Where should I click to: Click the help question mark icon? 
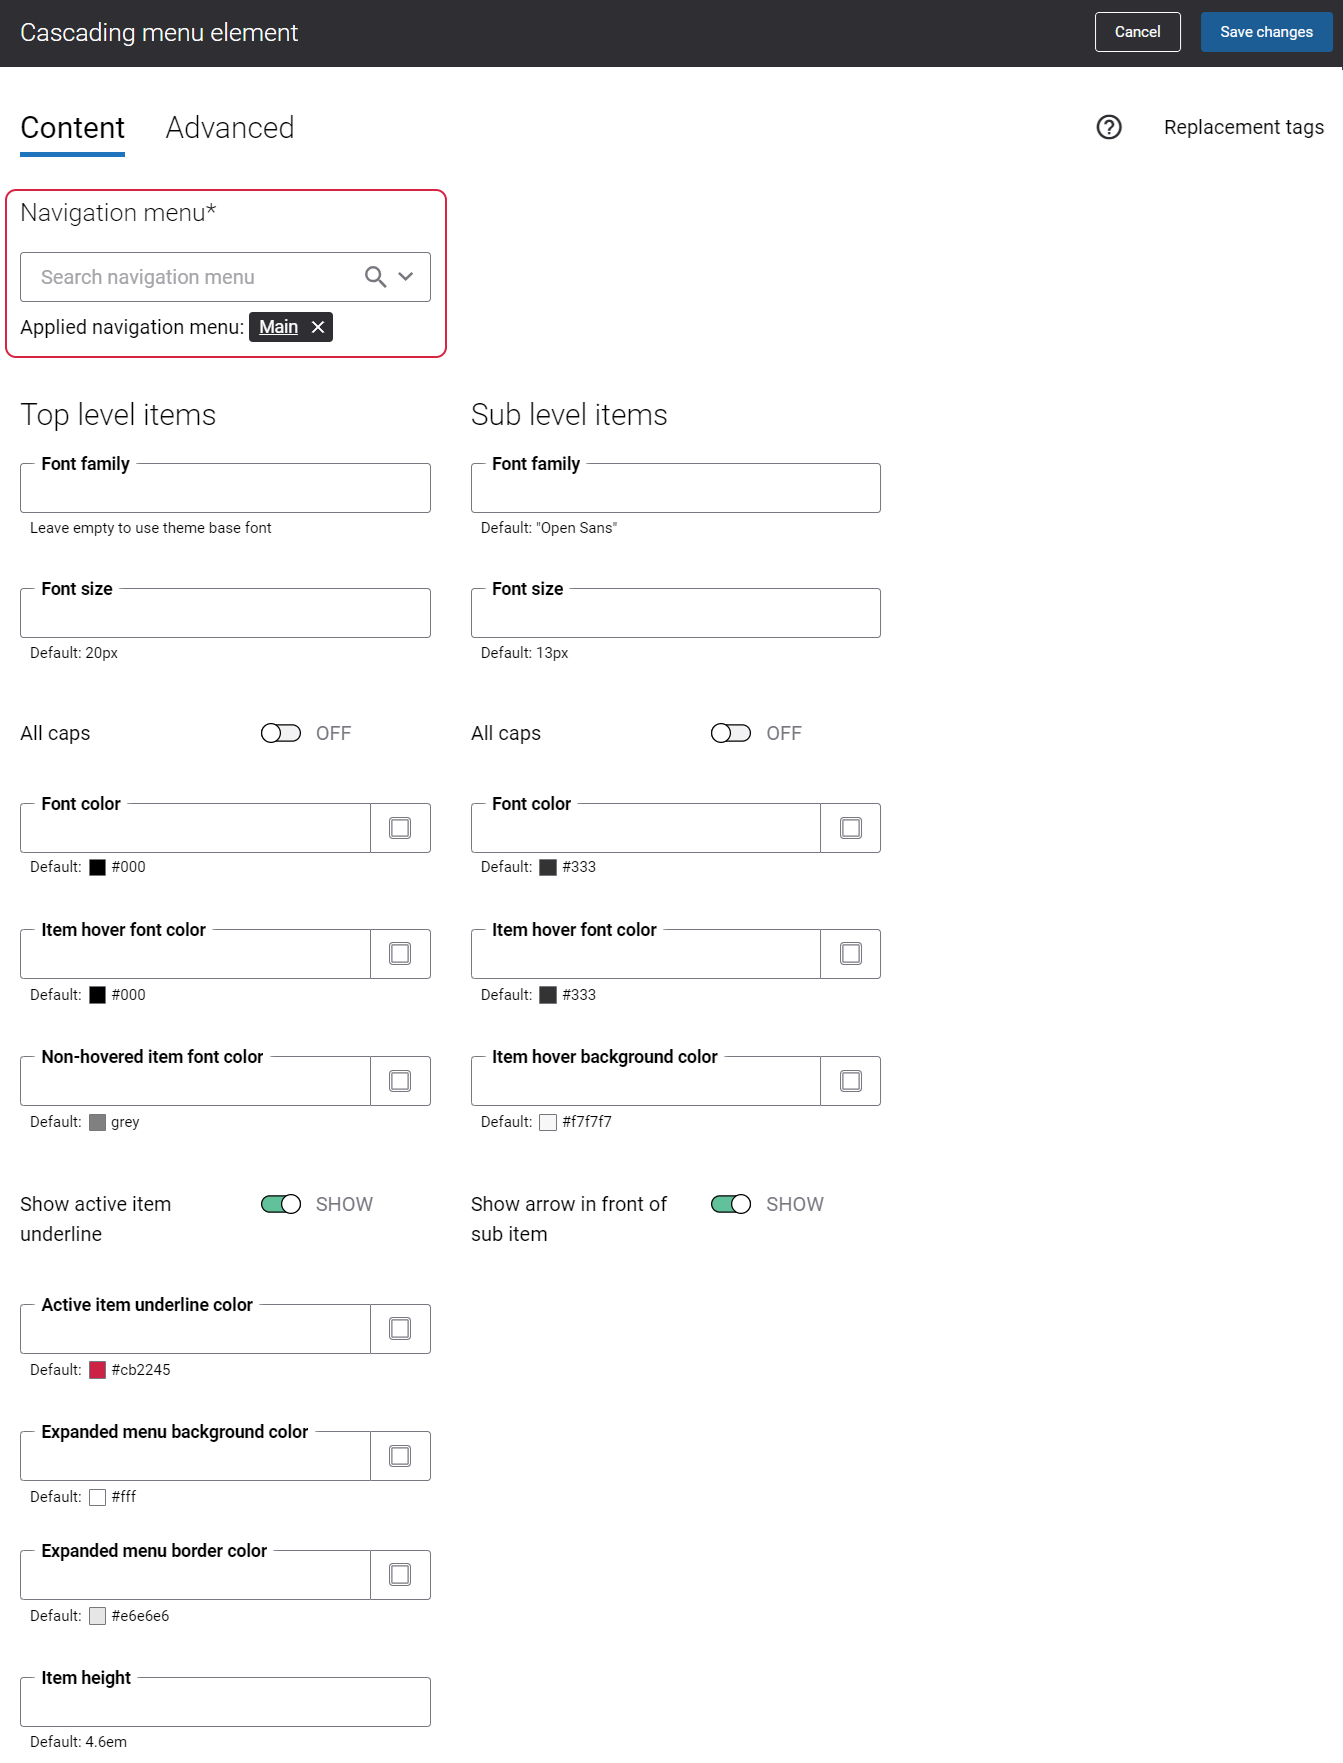tap(1109, 127)
